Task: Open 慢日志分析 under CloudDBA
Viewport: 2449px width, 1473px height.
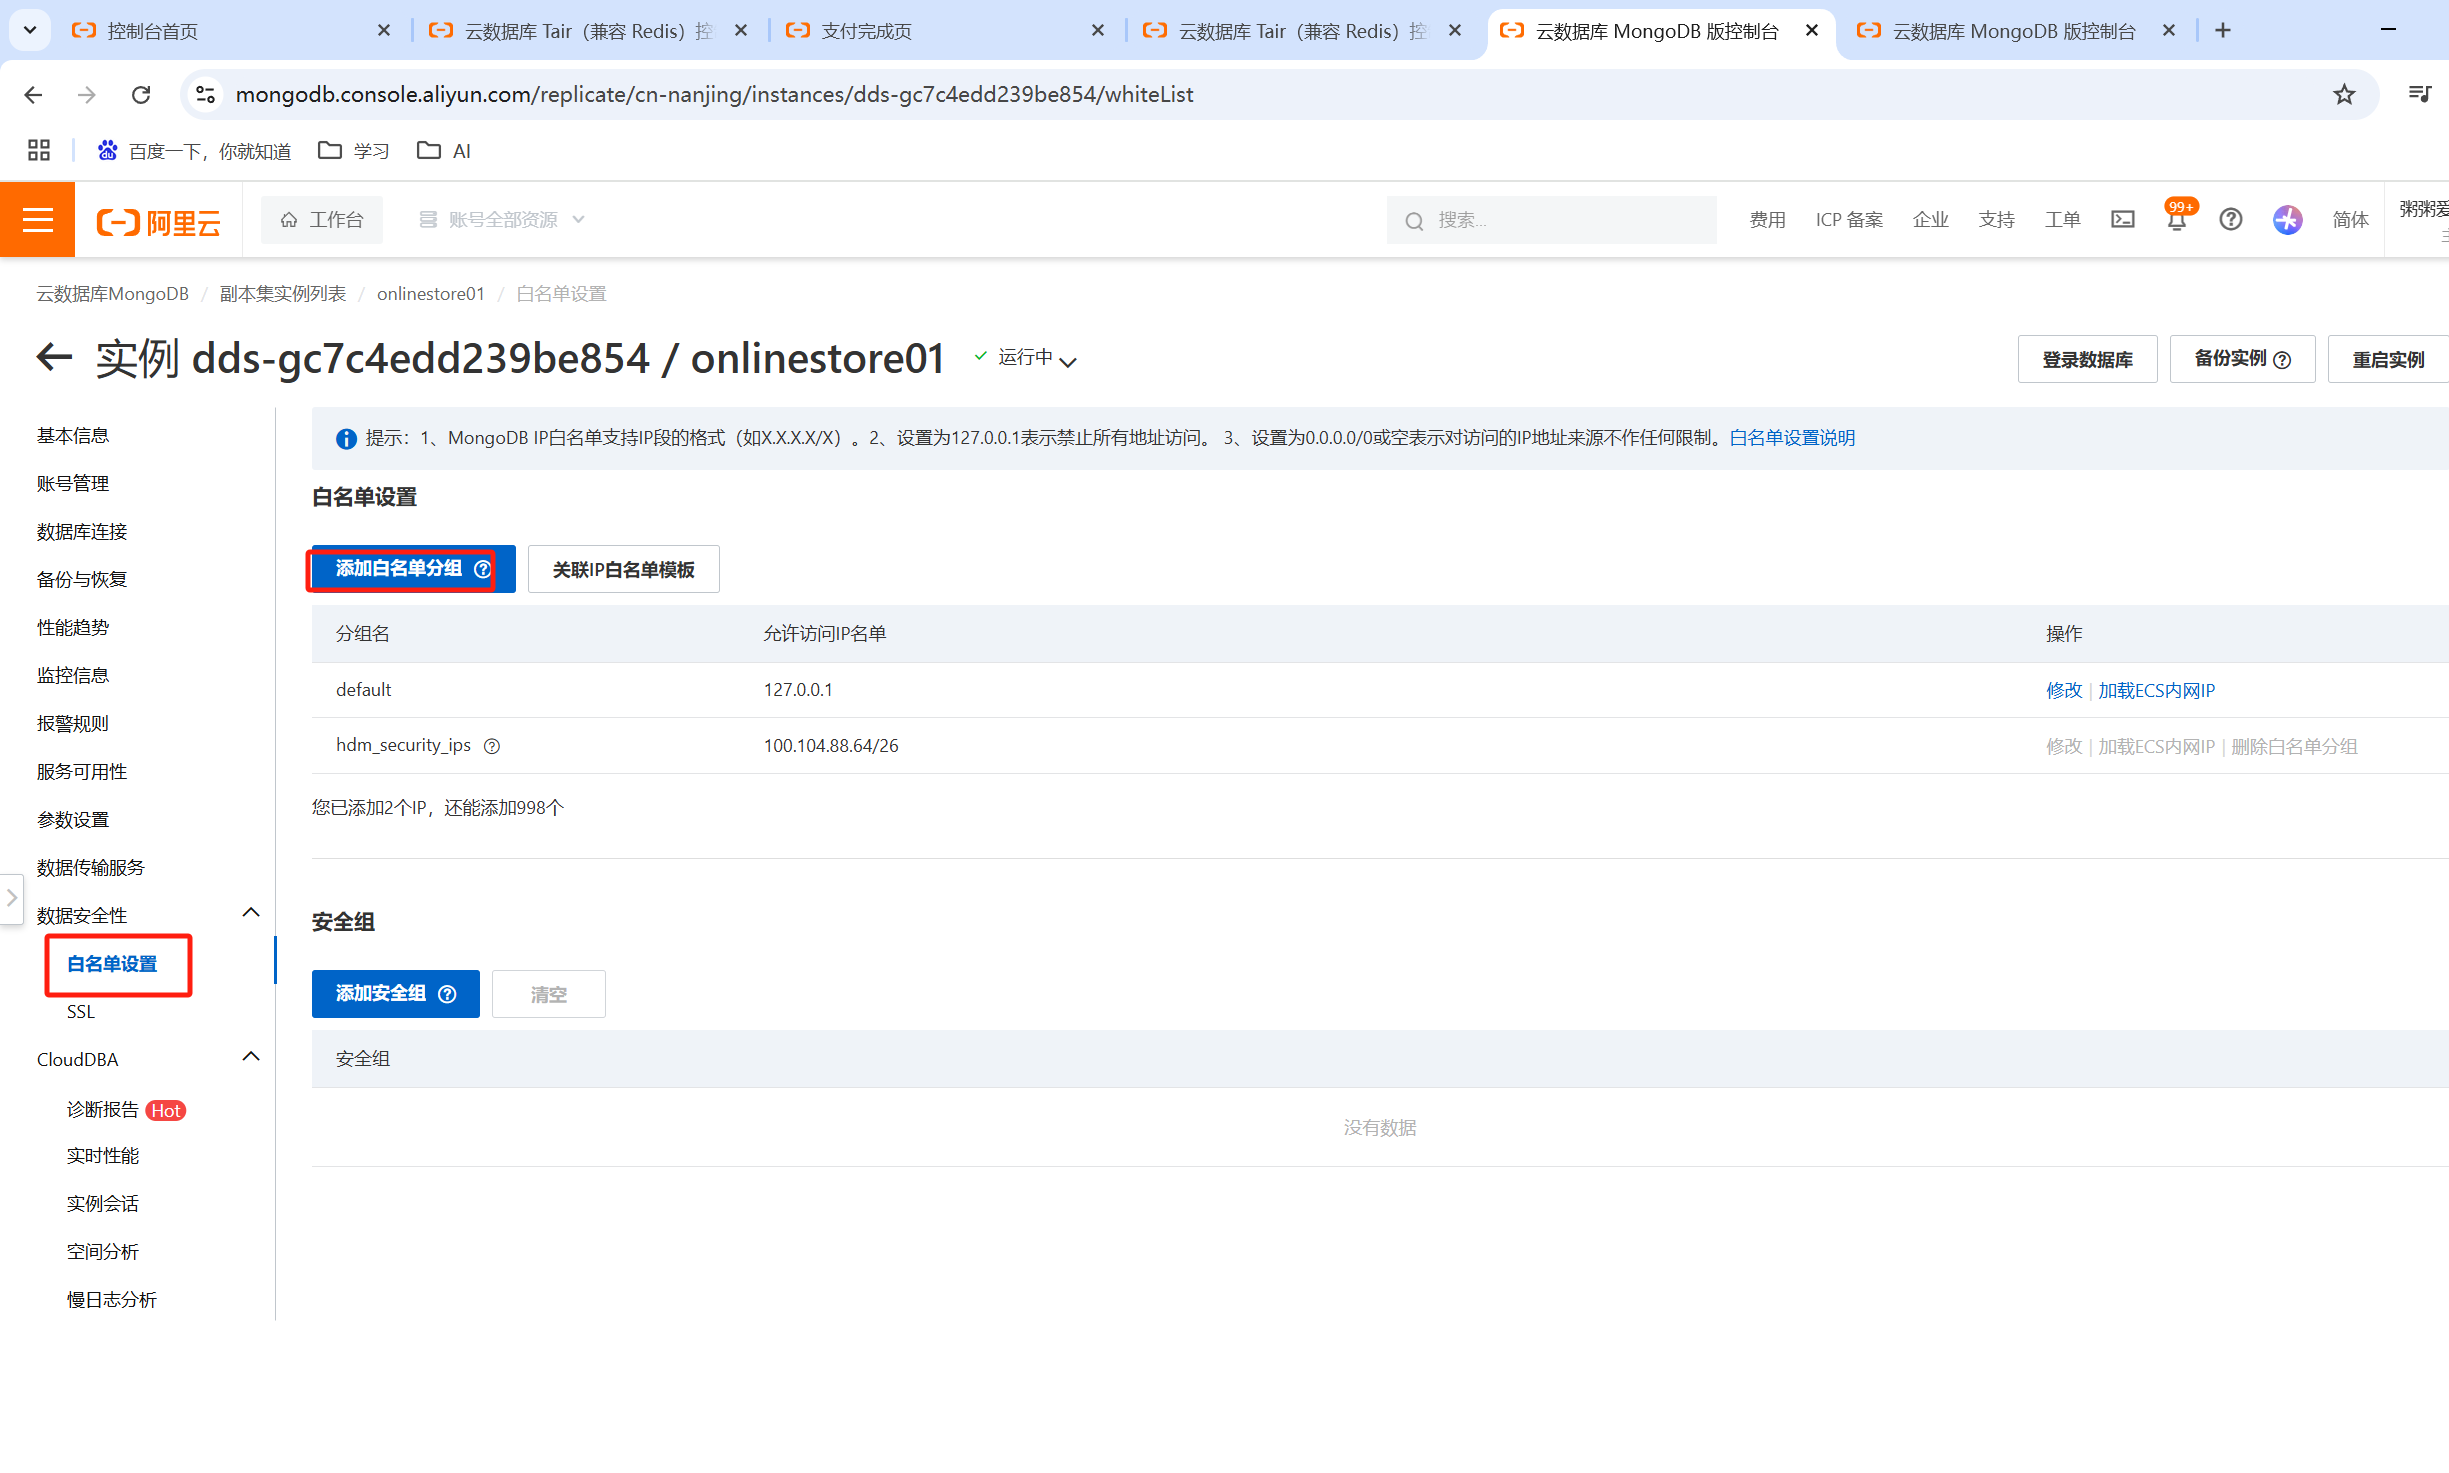Action: point(112,1299)
